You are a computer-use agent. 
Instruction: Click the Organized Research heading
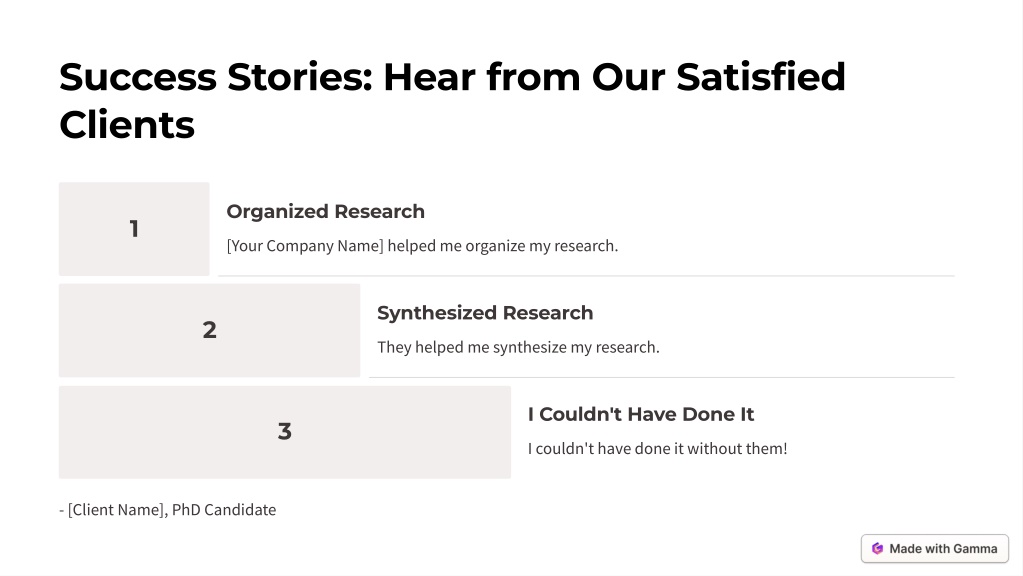click(326, 211)
